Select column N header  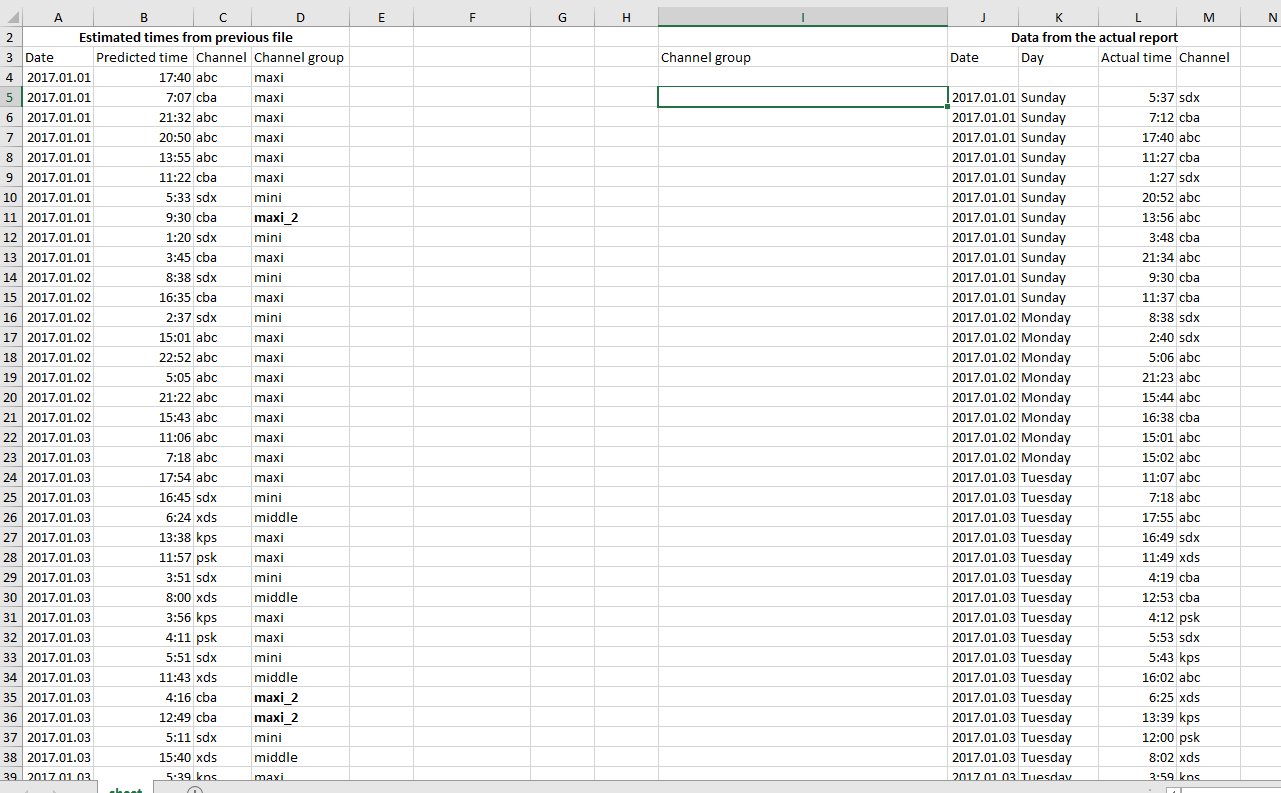(x=1261, y=17)
